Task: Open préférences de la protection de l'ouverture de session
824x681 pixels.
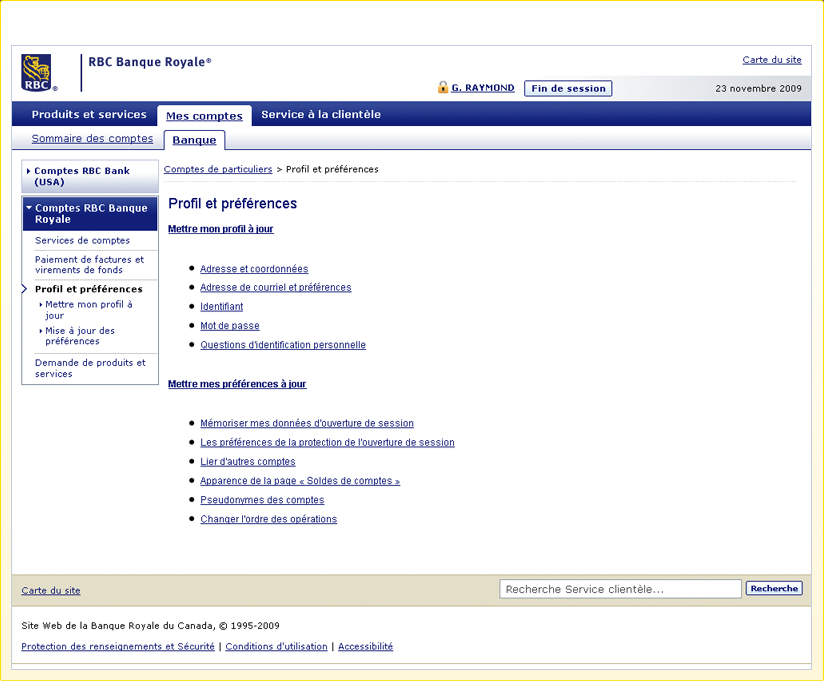Action: click(327, 442)
